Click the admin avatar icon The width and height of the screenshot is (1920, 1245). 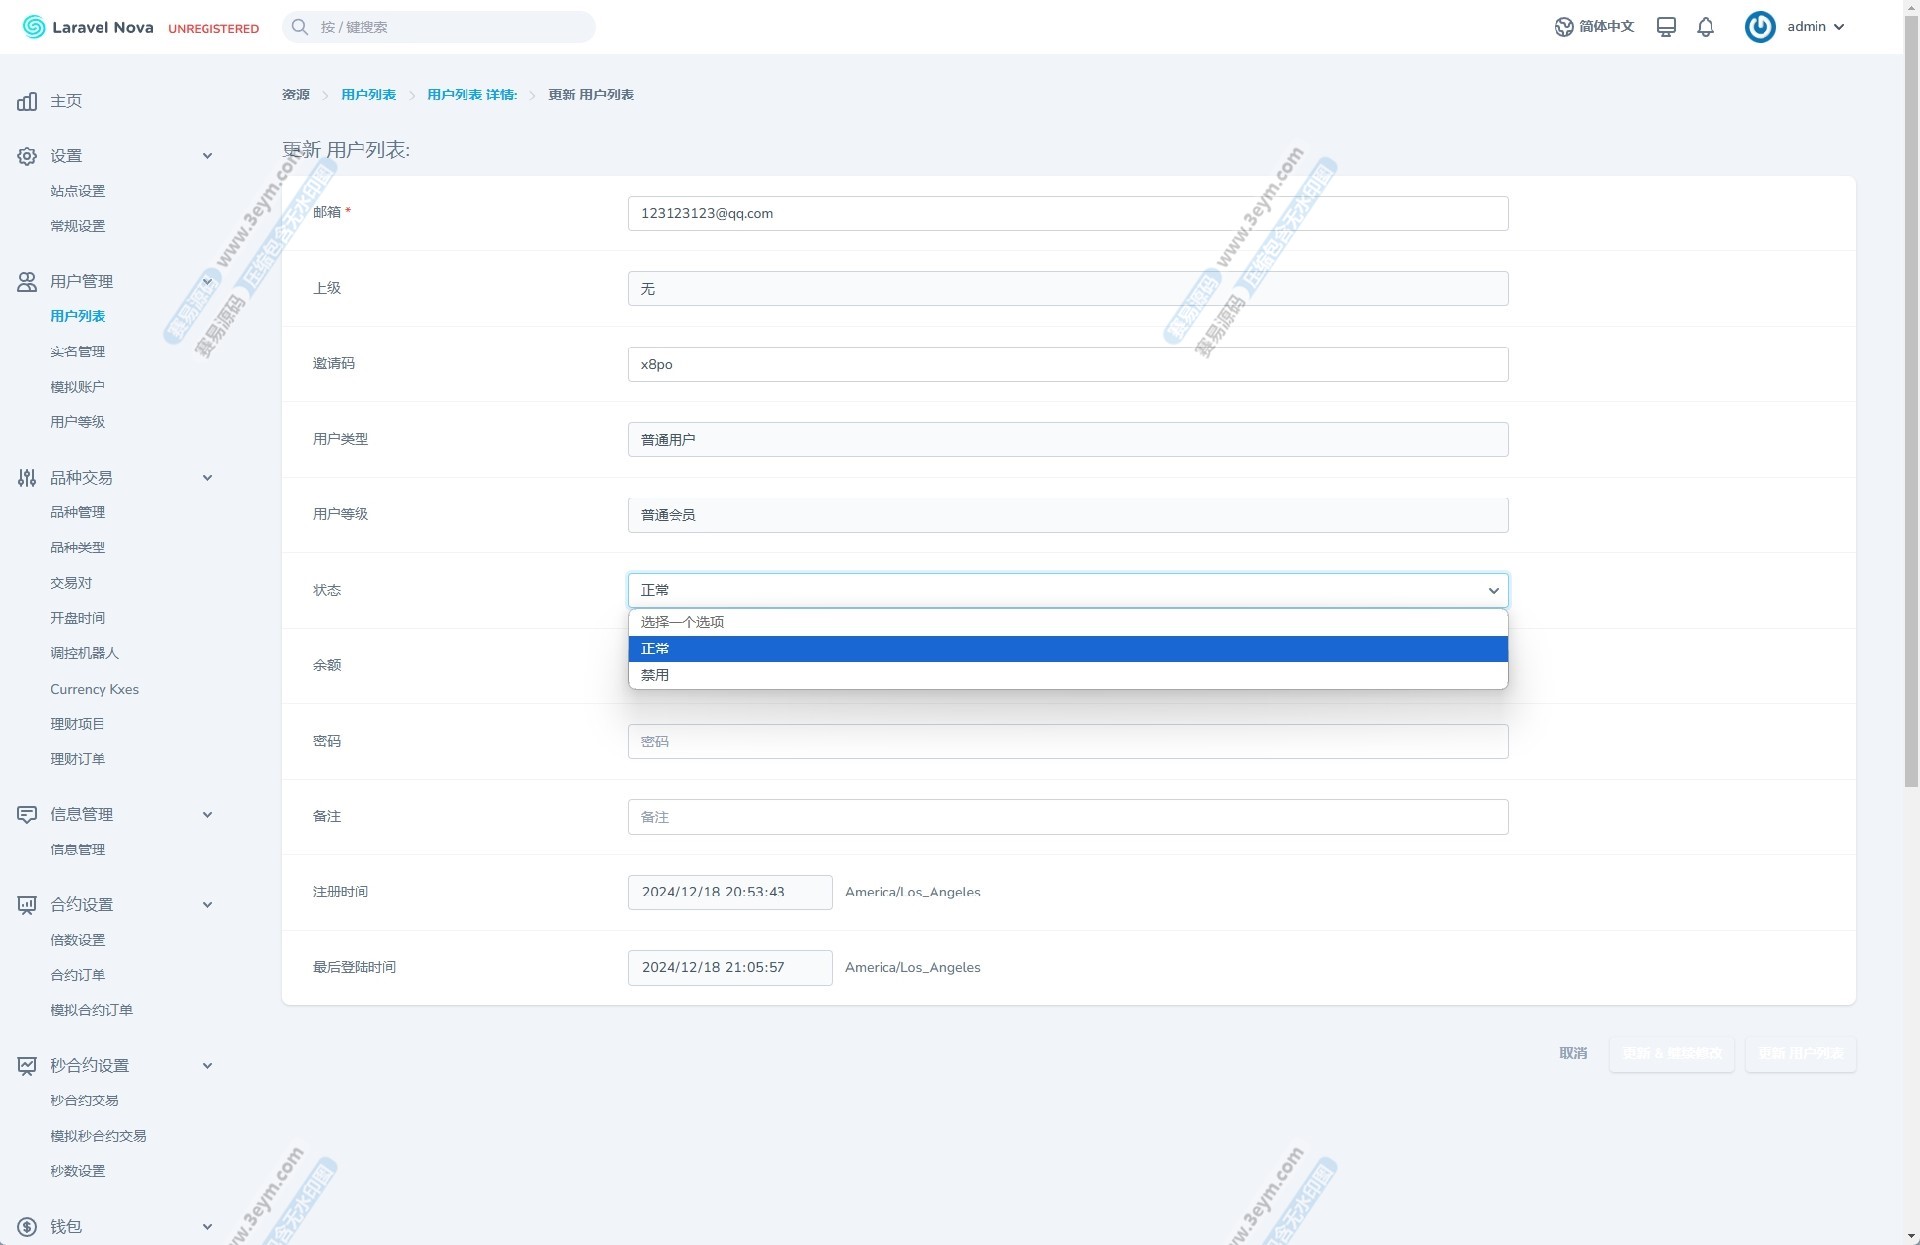1760,27
